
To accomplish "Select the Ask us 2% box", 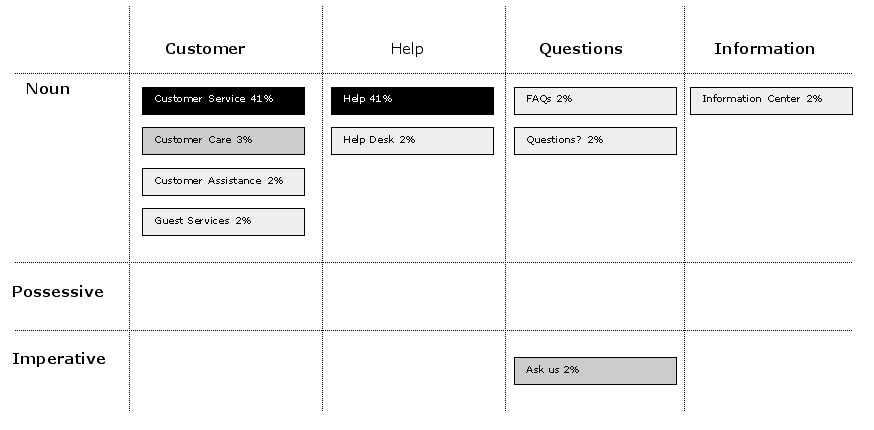I will (595, 371).
